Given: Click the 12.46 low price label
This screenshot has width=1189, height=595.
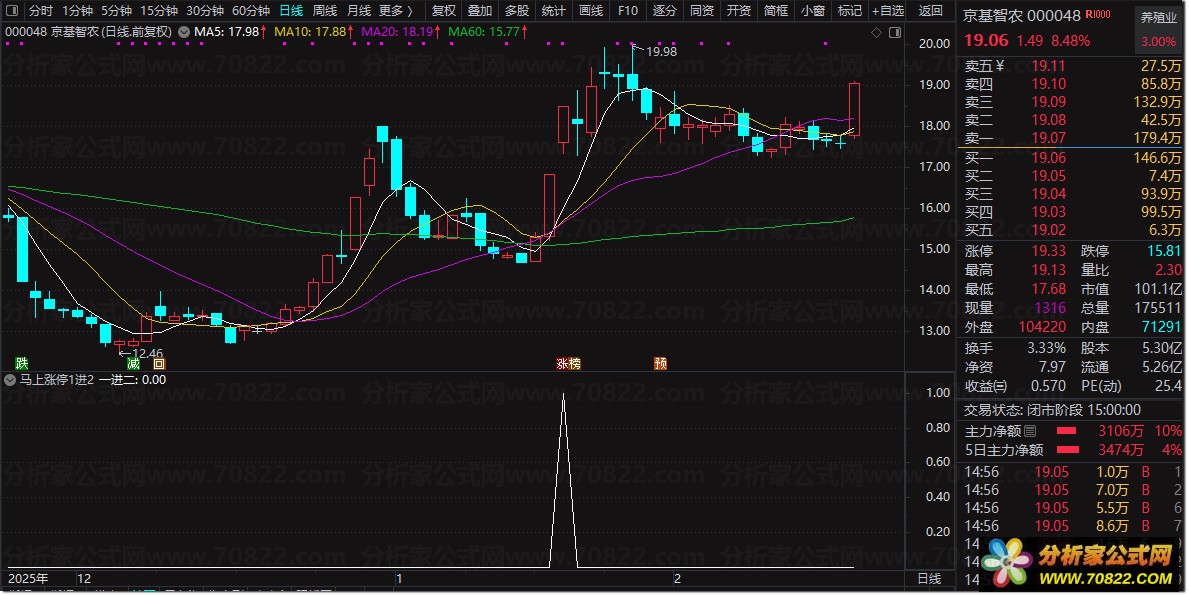Looking at the screenshot, I should (147, 353).
